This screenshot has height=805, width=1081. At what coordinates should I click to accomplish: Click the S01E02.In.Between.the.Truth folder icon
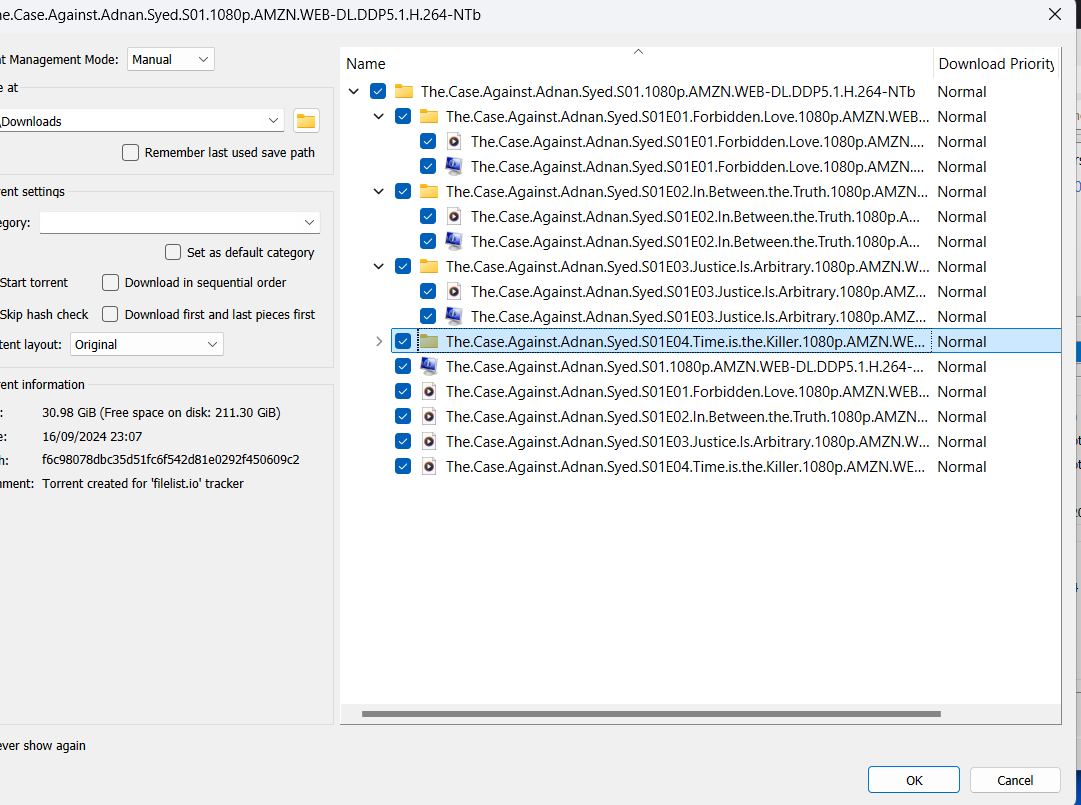pyautogui.click(x=429, y=192)
